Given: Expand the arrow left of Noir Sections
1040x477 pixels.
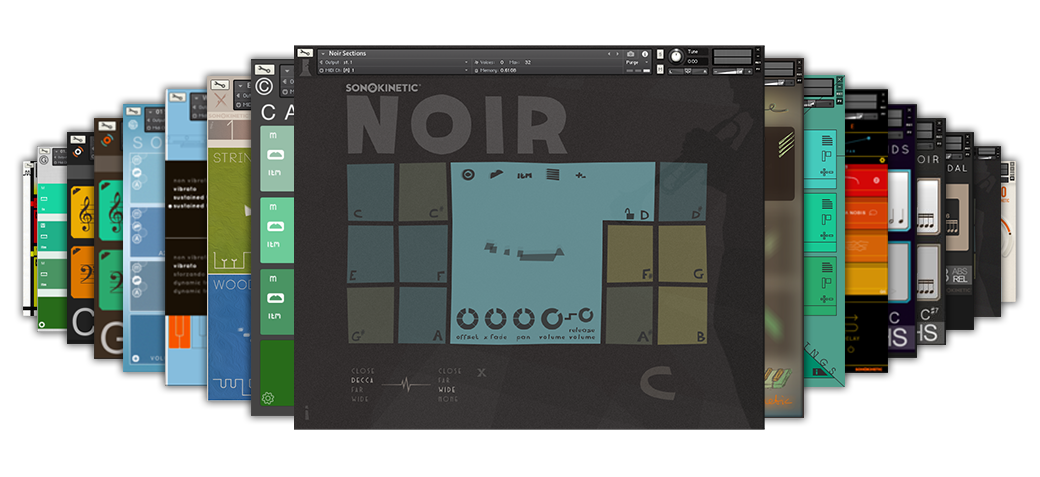Looking at the screenshot, I should pos(322,54).
